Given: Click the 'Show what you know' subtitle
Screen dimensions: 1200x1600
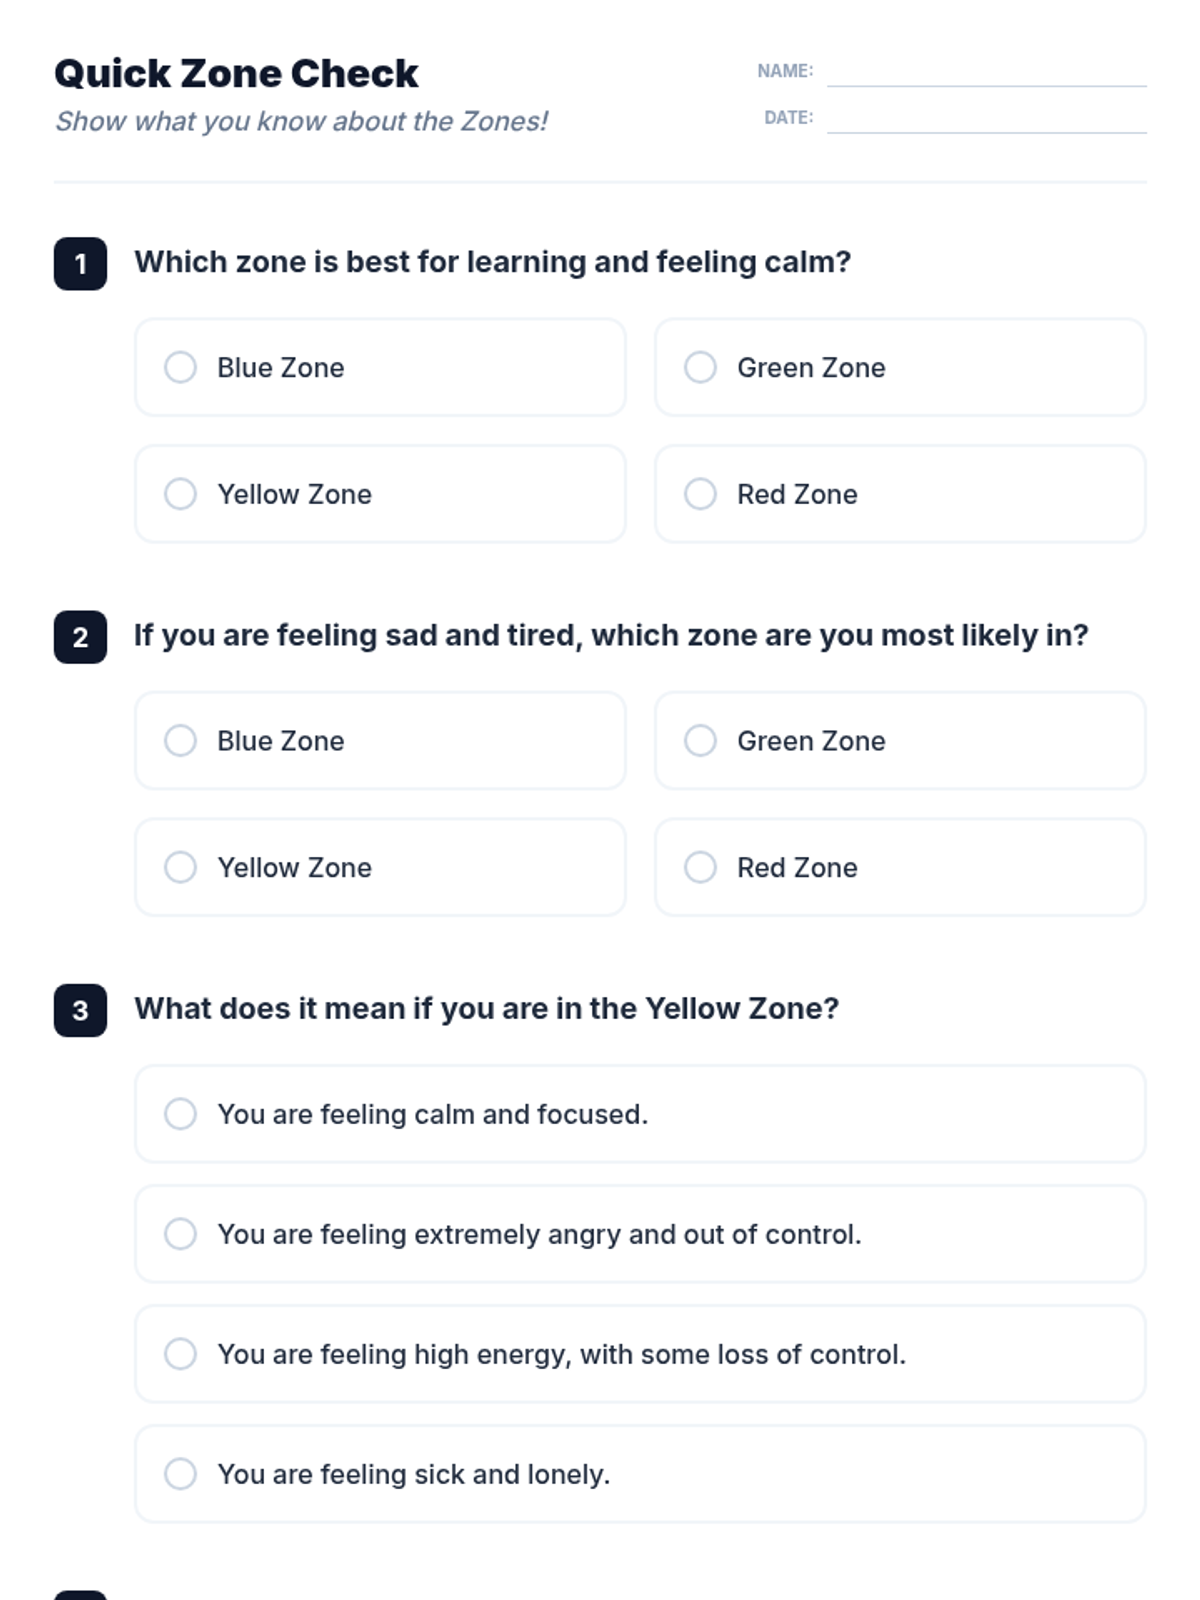Looking at the screenshot, I should 301,122.
